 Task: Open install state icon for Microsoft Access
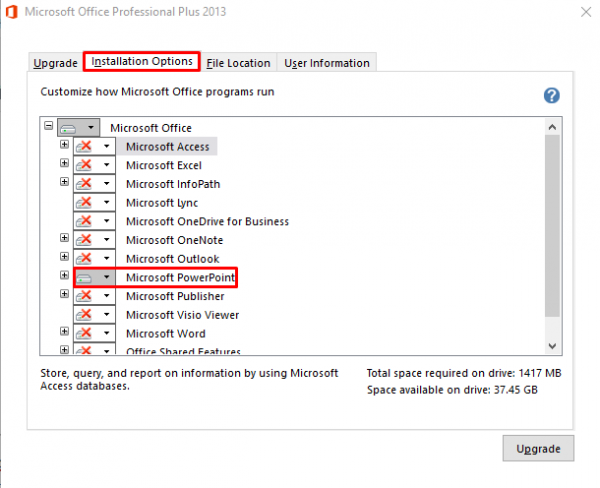[x=86, y=146]
